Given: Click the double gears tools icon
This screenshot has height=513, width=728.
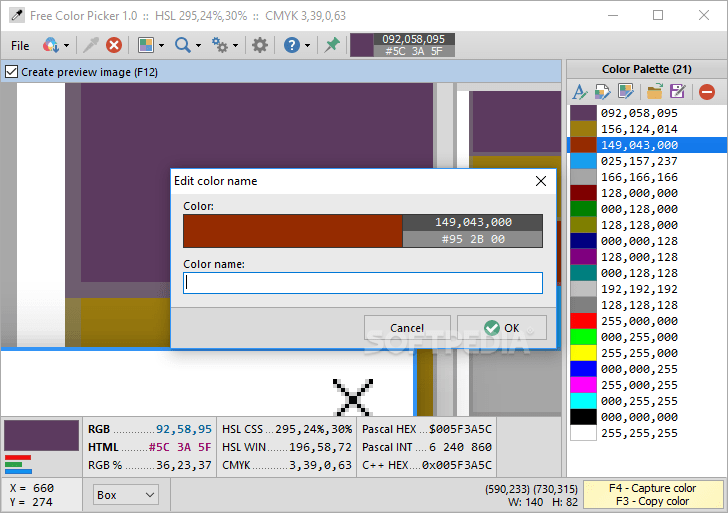Looking at the screenshot, I should [x=220, y=45].
